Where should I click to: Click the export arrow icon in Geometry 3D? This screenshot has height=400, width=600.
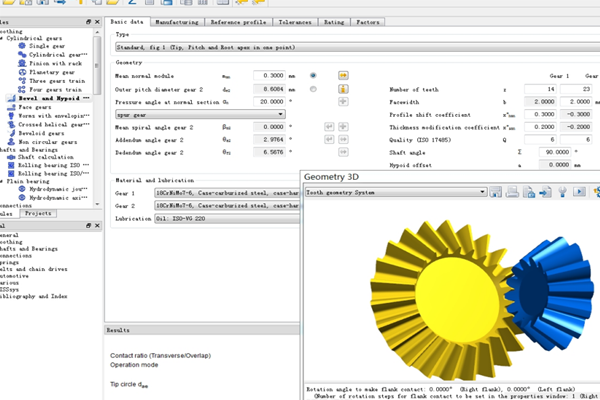coord(545,192)
